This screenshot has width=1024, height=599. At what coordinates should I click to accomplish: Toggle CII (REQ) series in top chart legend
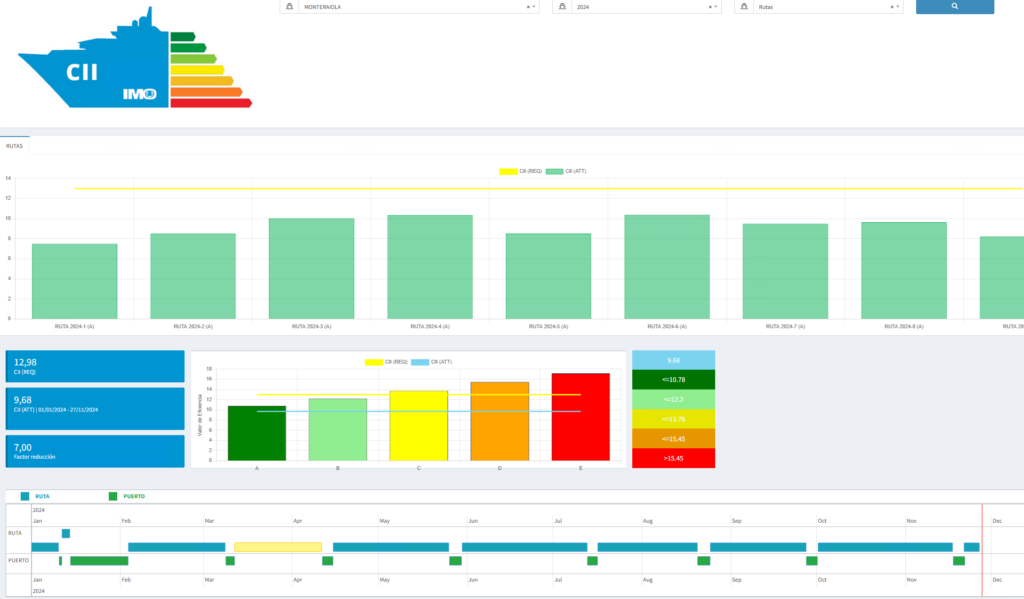click(520, 172)
